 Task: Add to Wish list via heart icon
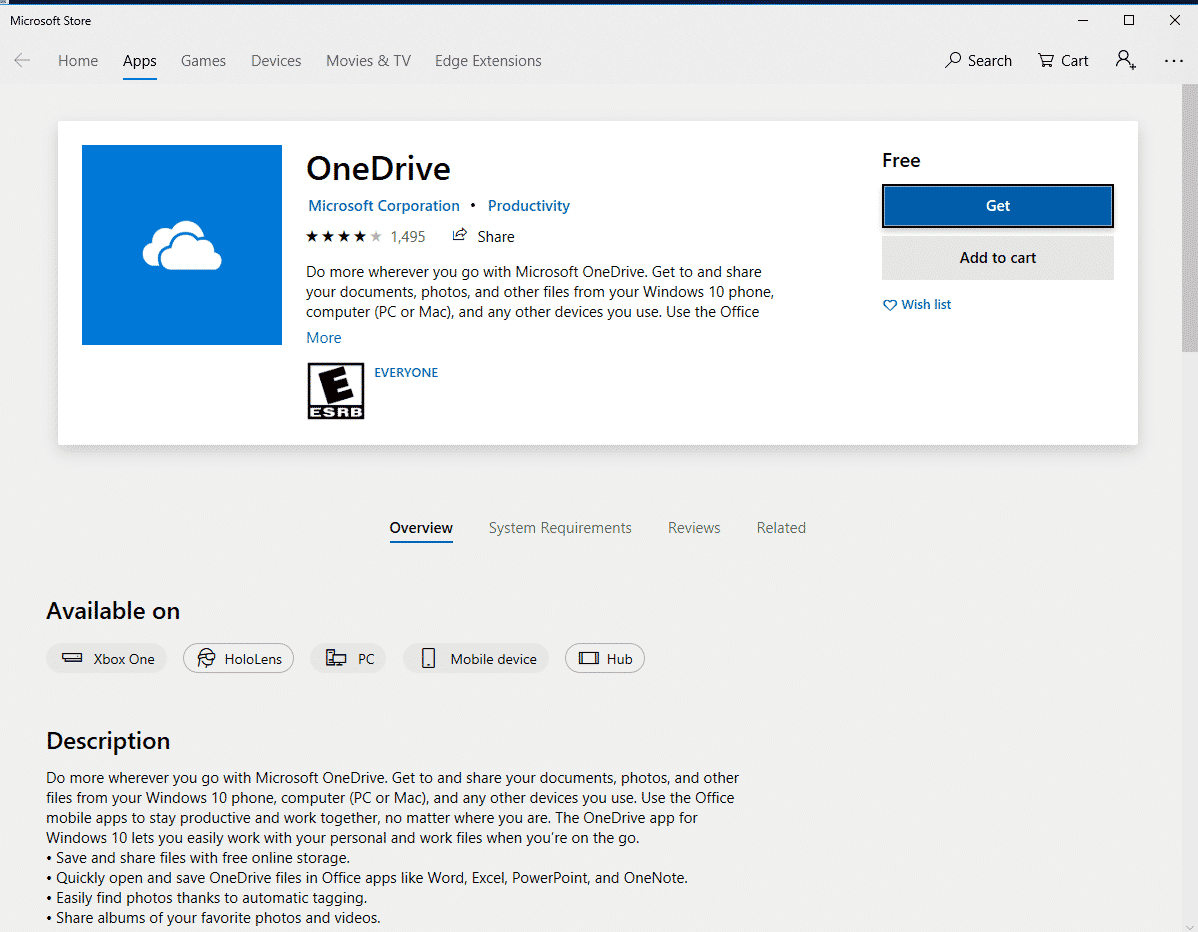890,305
